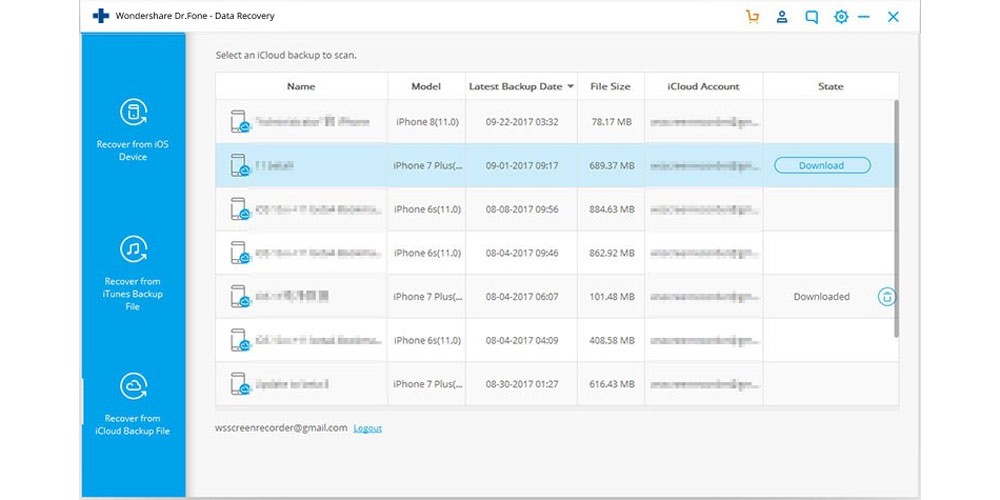Select Recover from iTunes Backup File

click(133, 274)
